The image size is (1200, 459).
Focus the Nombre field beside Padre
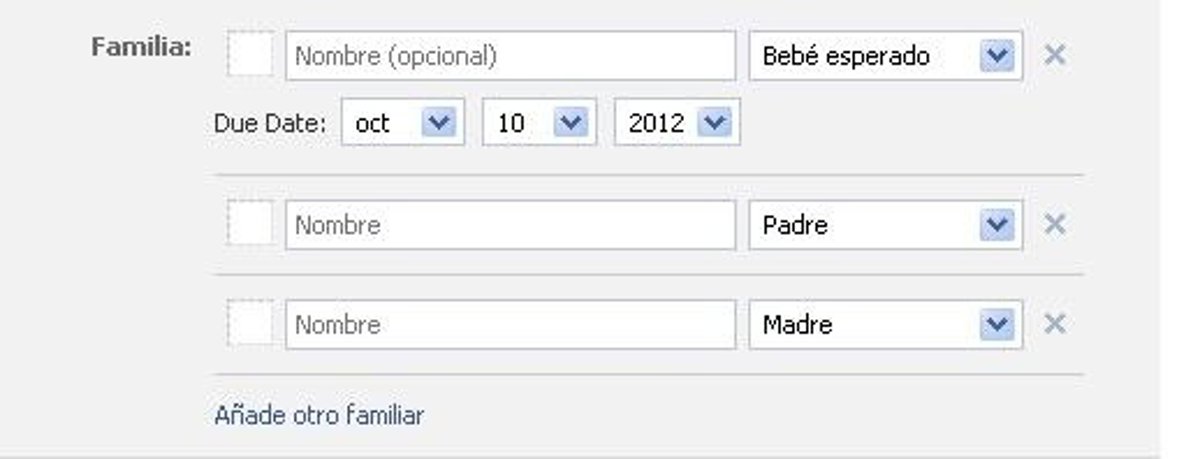point(510,225)
